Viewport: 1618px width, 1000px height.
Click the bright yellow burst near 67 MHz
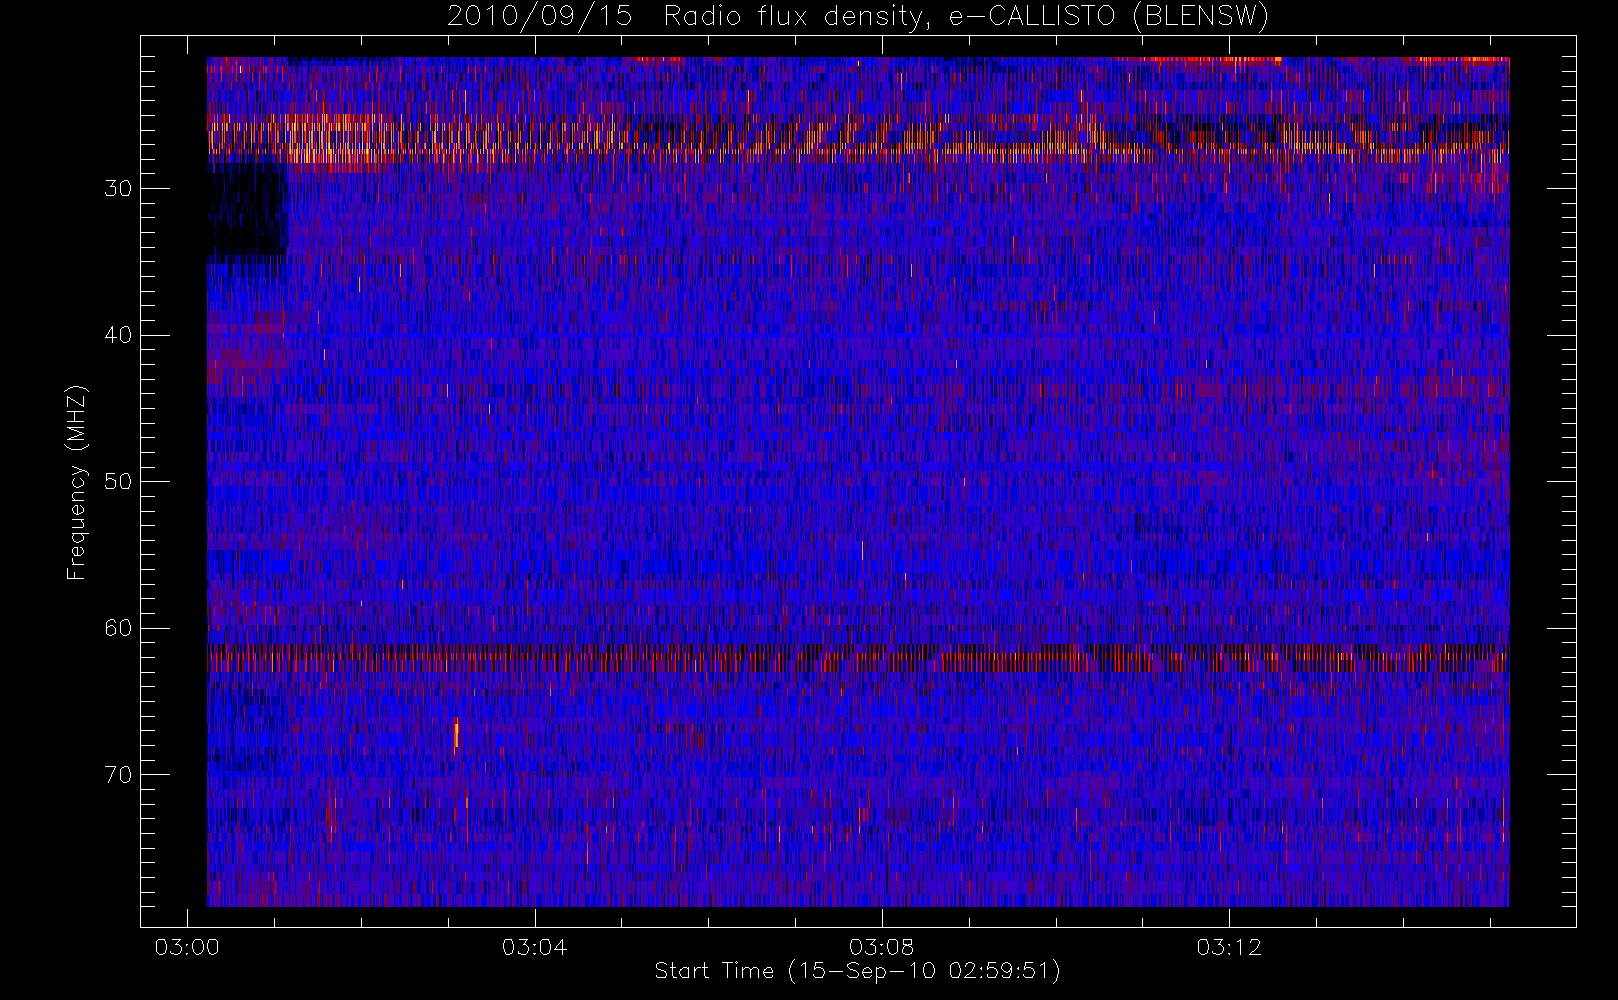point(456,733)
